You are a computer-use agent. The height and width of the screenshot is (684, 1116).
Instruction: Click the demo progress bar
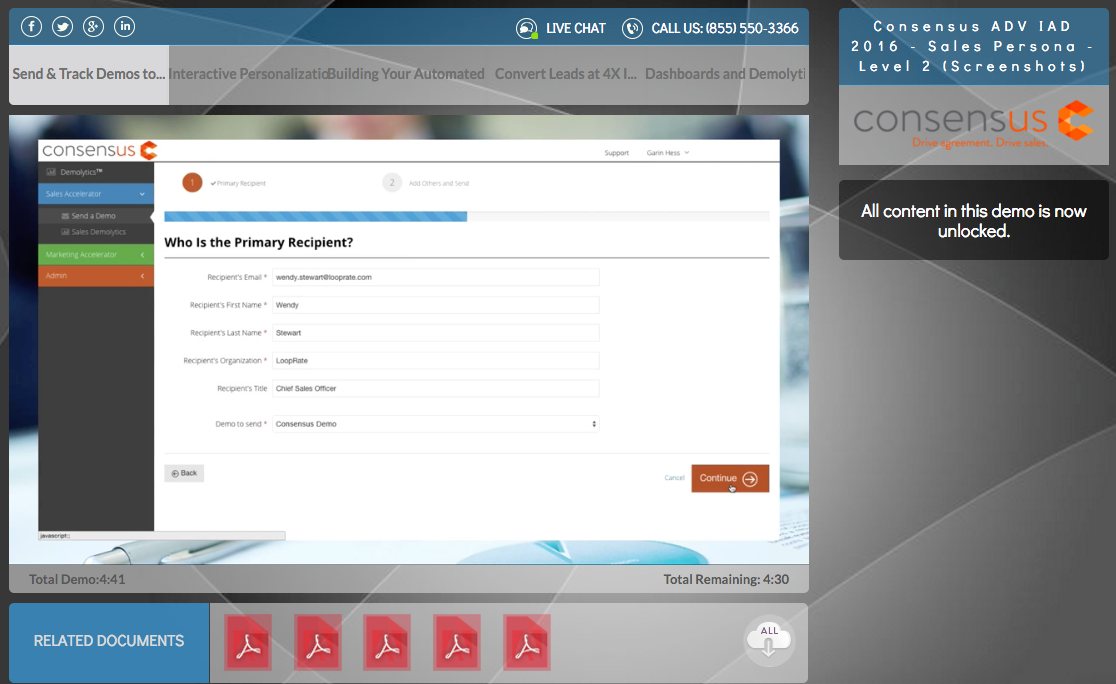466,216
